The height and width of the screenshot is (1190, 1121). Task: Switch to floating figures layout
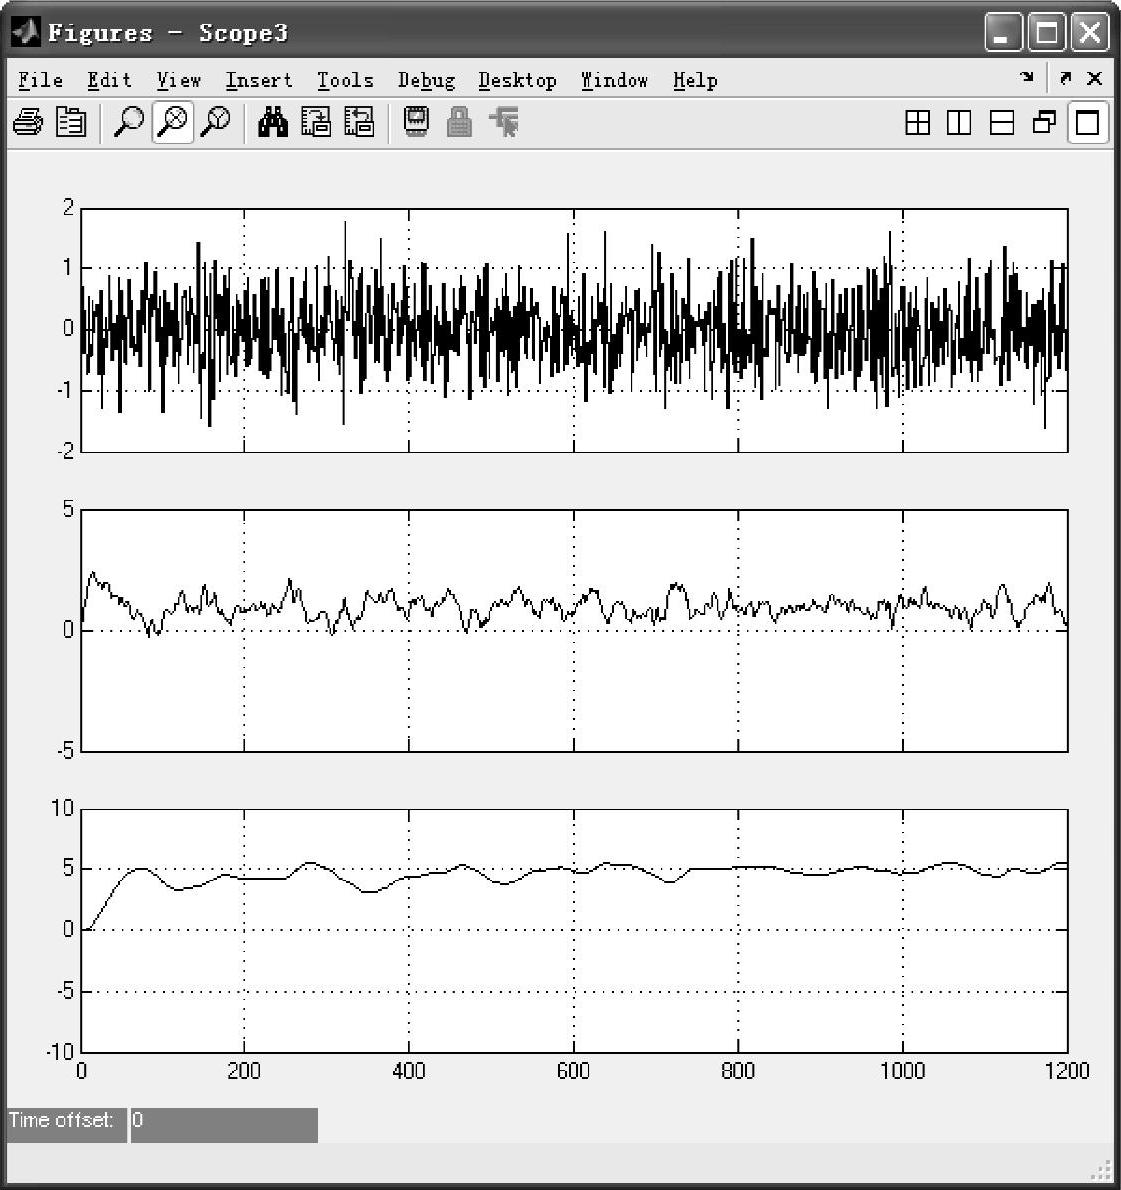click(x=1044, y=123)
